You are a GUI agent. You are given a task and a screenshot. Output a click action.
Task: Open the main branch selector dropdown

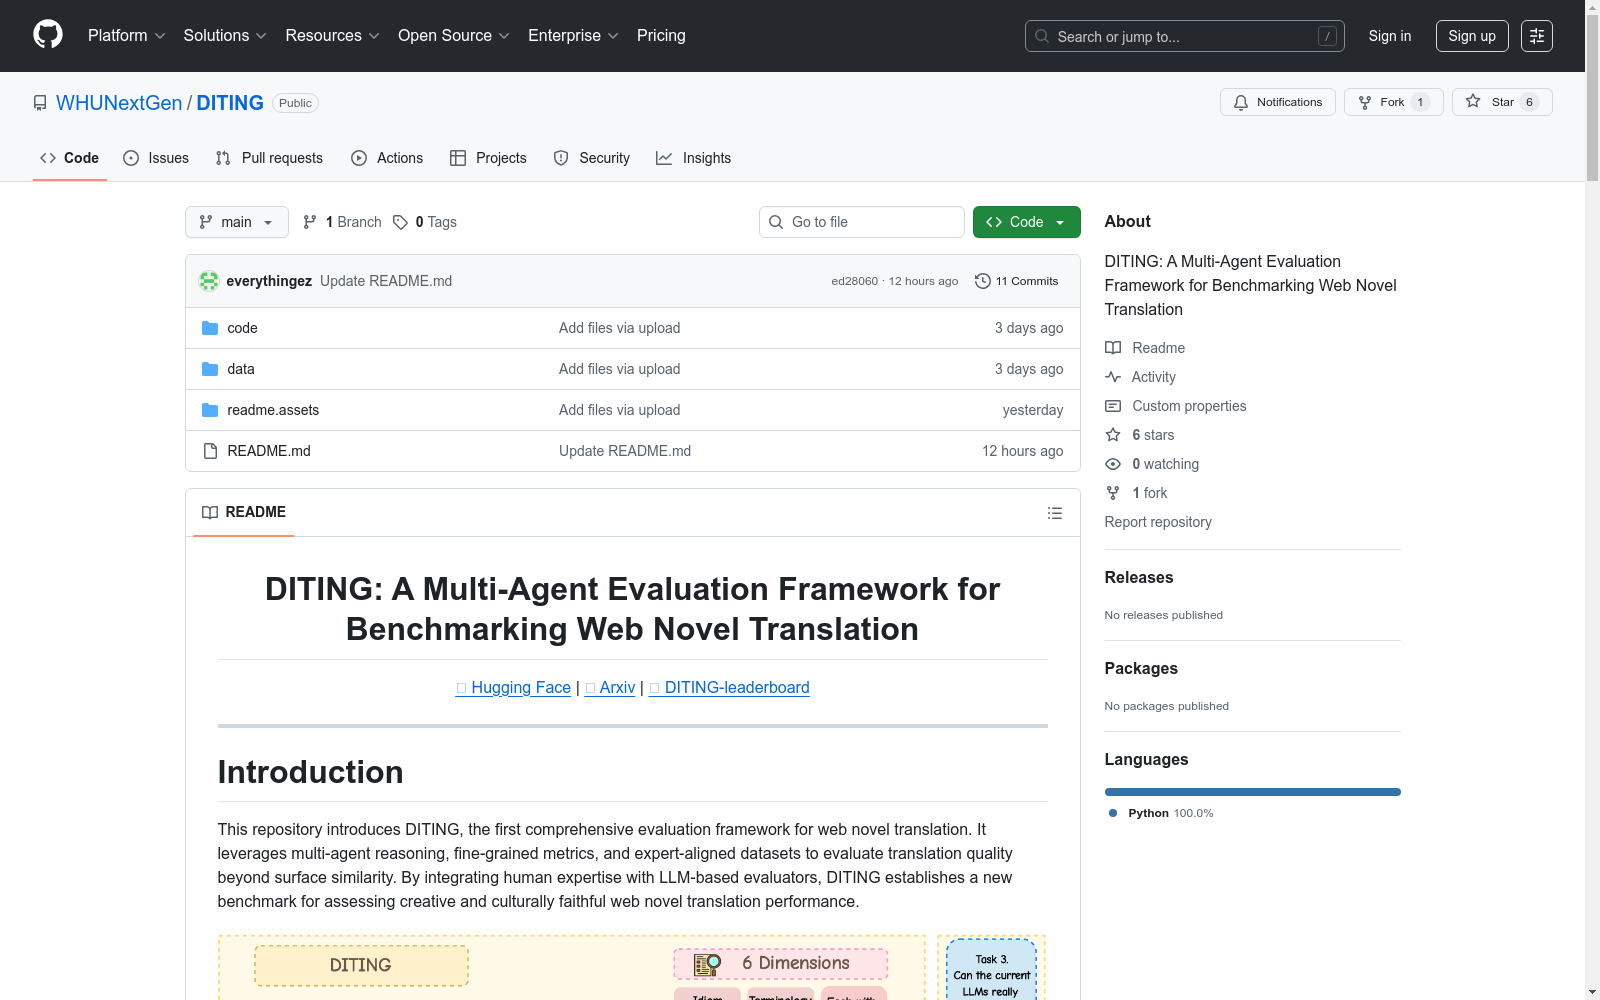tap(237, 222)
